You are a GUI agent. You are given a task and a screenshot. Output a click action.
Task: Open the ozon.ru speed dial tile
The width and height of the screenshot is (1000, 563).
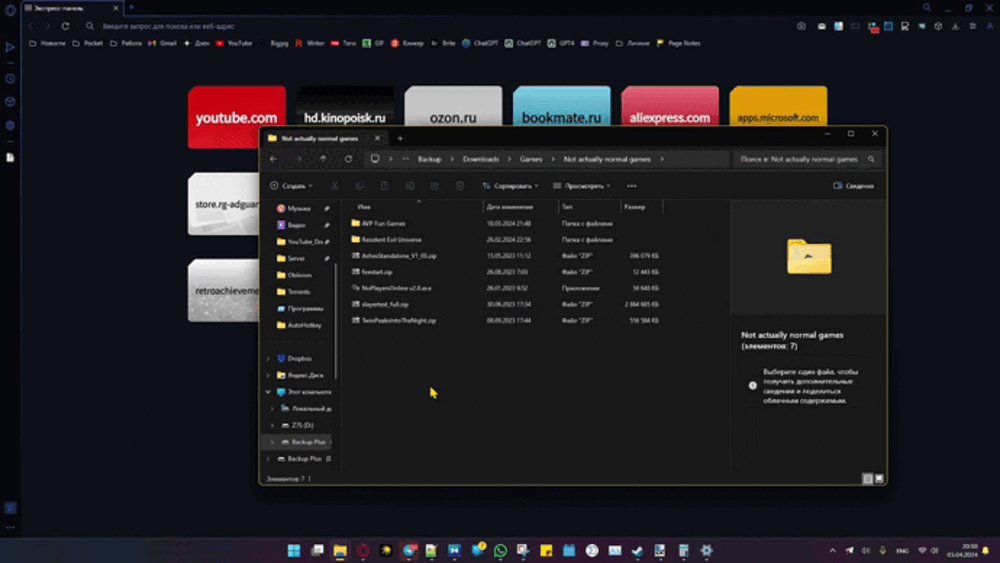pyautogui.click(x=453, y=106)
